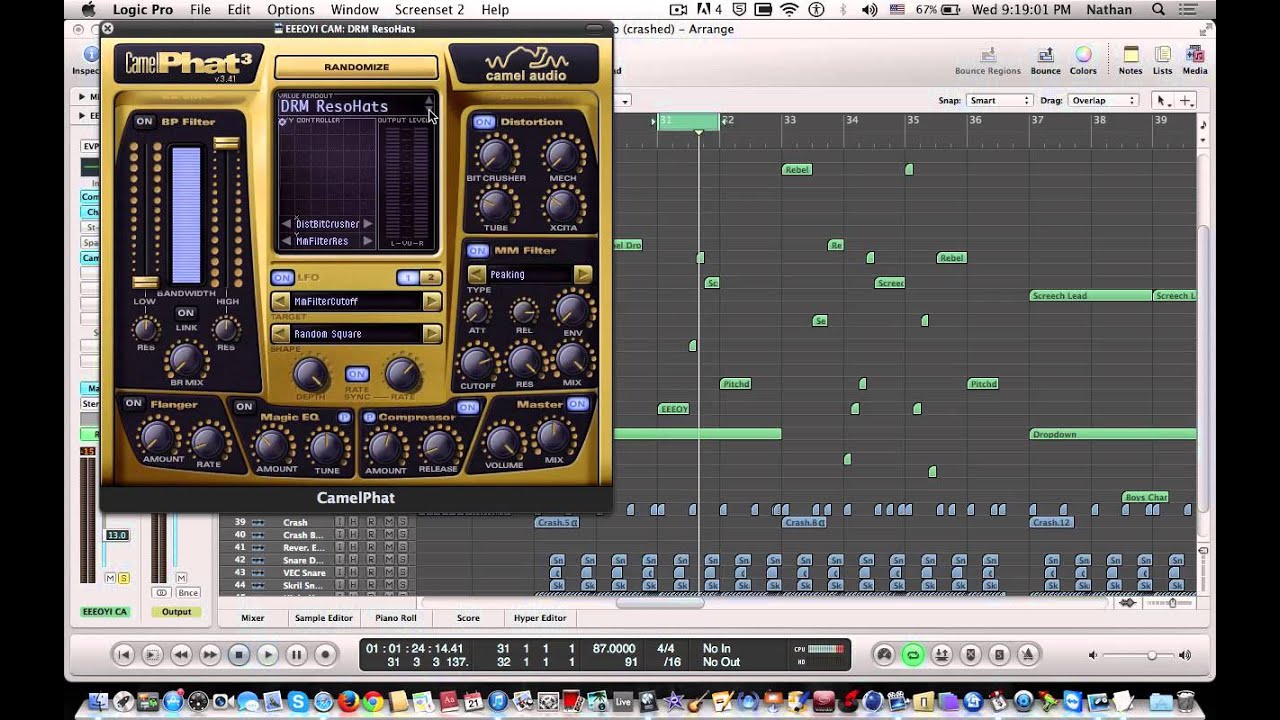This screenshot has width=1280, height=720.
Task: Open the Colors palette in toolbar
Action: [x=1083, y=60]
